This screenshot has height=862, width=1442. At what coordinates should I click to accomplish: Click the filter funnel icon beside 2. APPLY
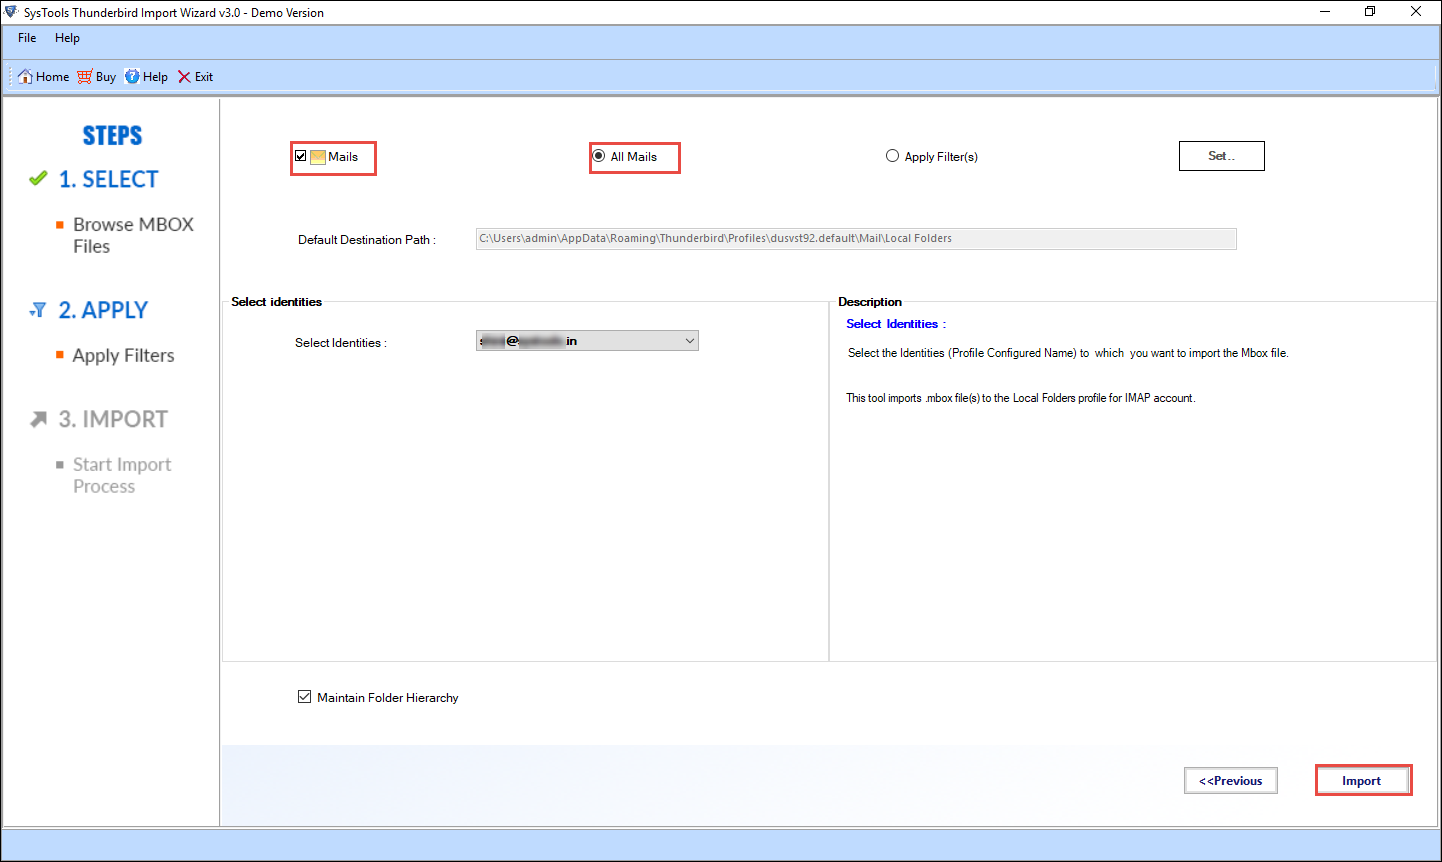coord(38,310)
